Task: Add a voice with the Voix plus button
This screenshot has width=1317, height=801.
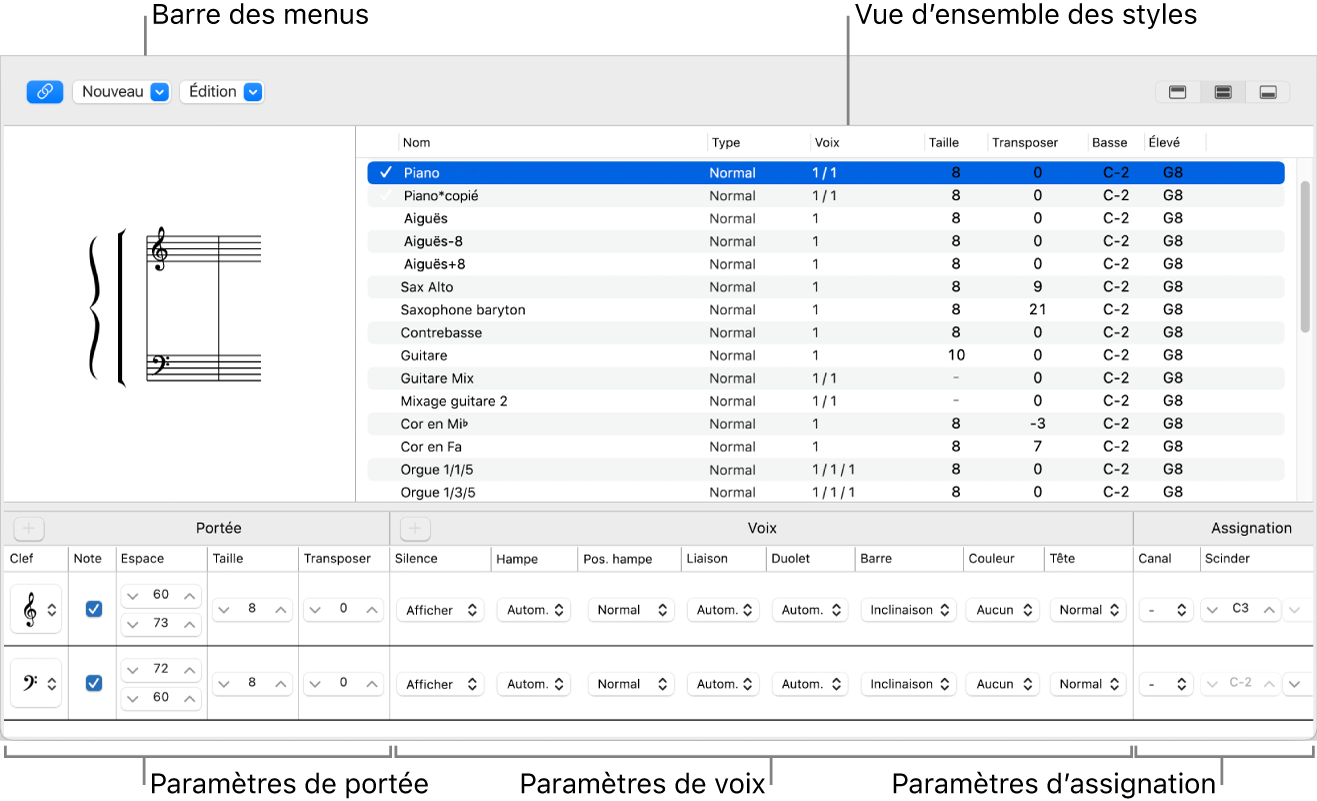Action: click(x=415, y=528)
